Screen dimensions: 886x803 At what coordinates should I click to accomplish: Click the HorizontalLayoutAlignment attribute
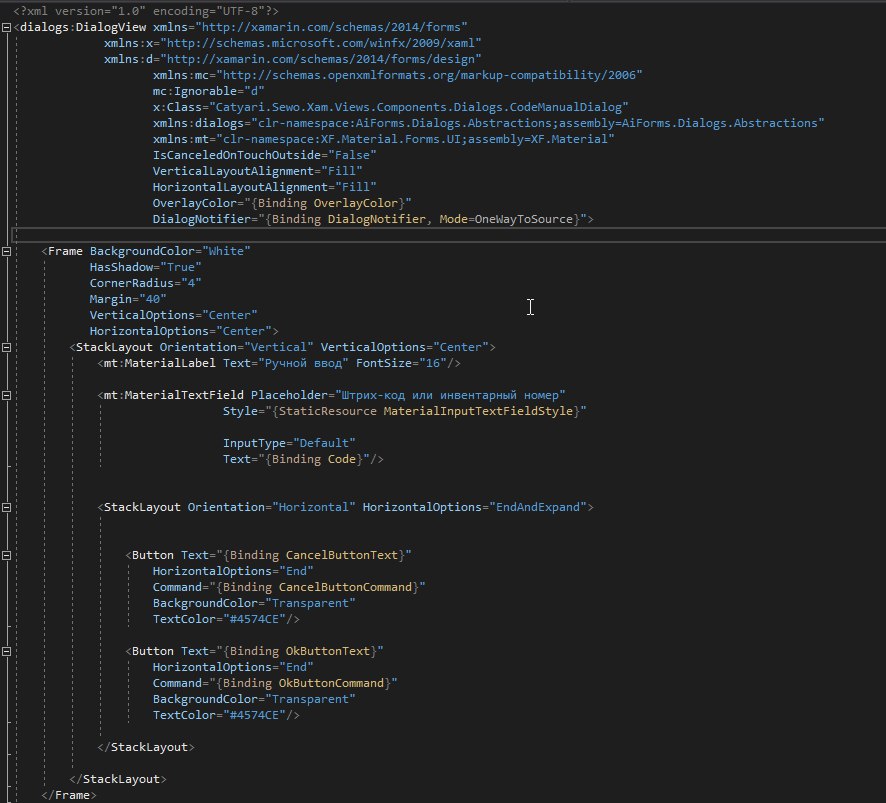(x=264, y=187)
